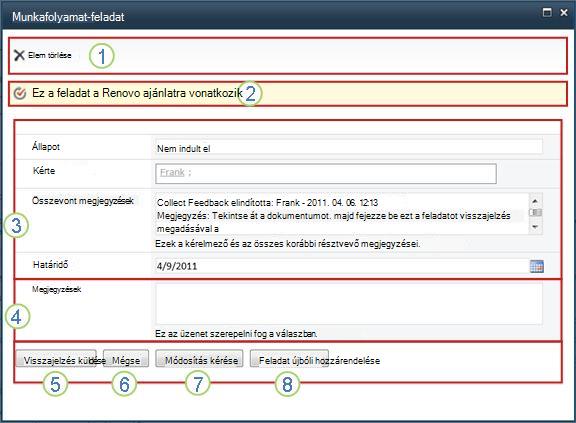Click the 'Elem törlése' label

coord(50,55)
